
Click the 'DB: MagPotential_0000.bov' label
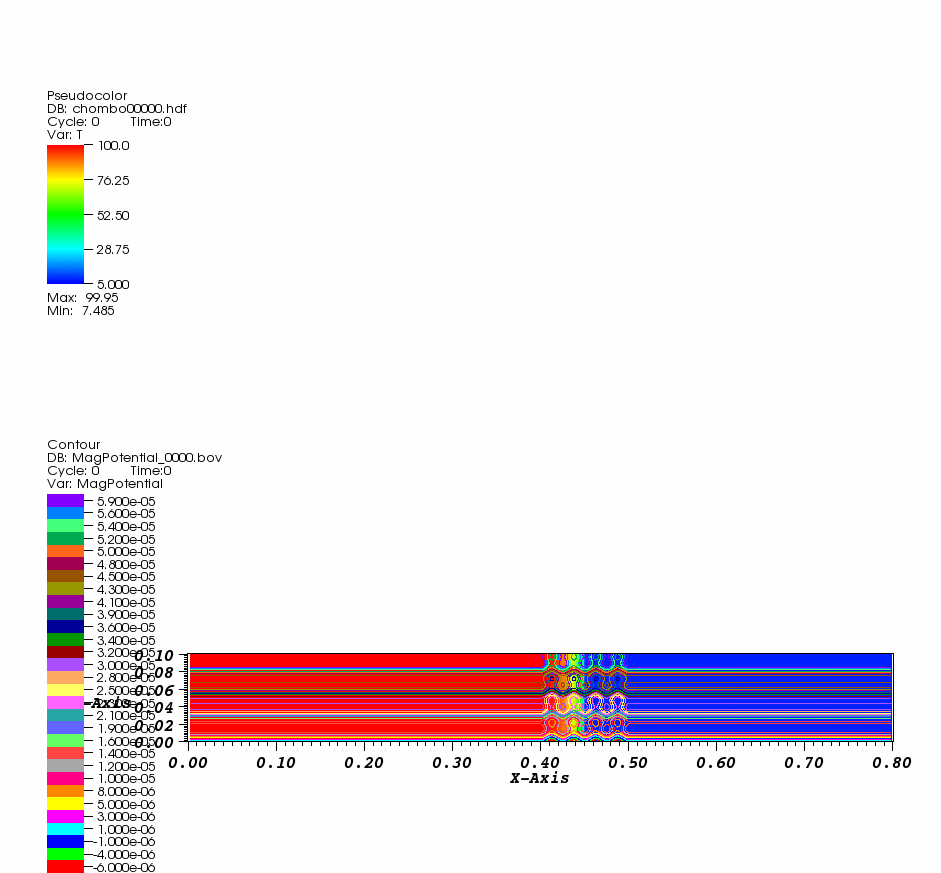coord(135,458)
